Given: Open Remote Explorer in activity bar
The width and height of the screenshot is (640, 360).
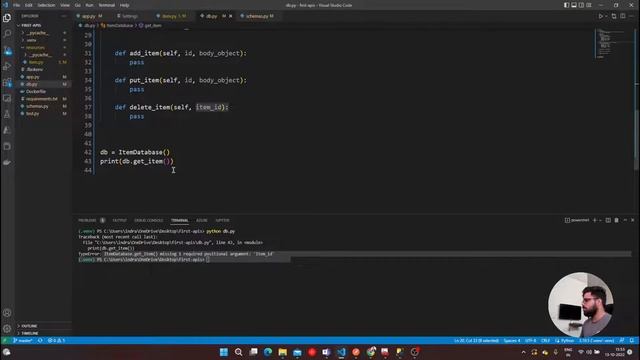Looking at the screenshot, I should (7, 98).
